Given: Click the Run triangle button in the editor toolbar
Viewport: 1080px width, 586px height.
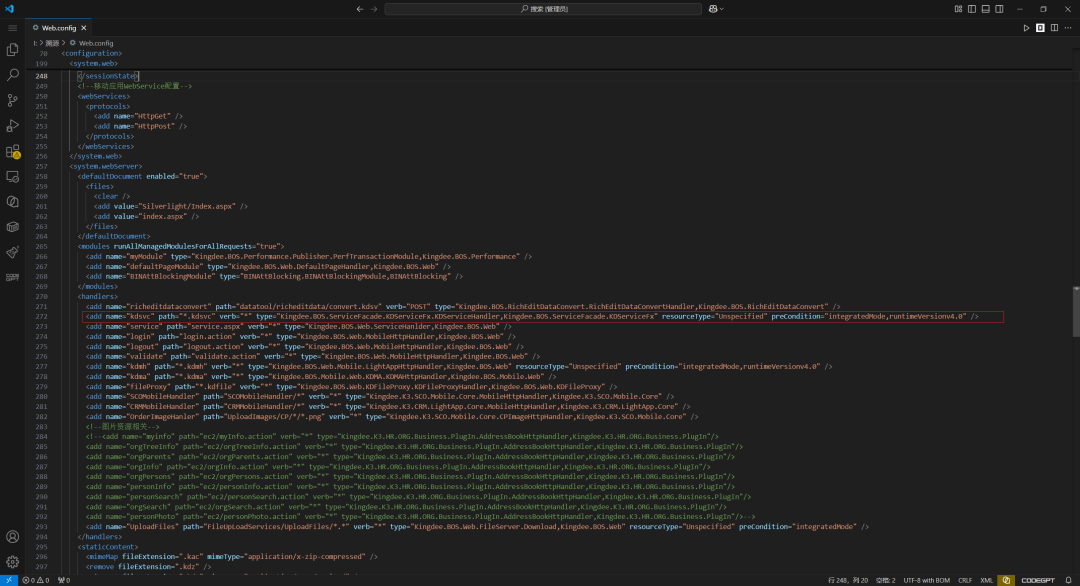Looking at the screenshot, I should [x=1026, y=28].
